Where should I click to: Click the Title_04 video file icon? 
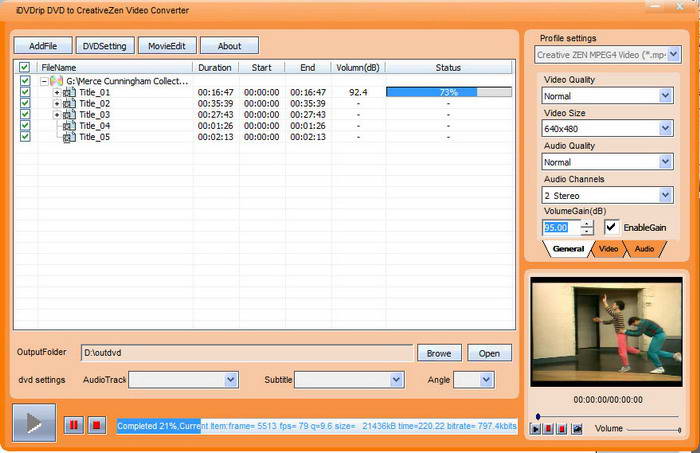(69, 126)
